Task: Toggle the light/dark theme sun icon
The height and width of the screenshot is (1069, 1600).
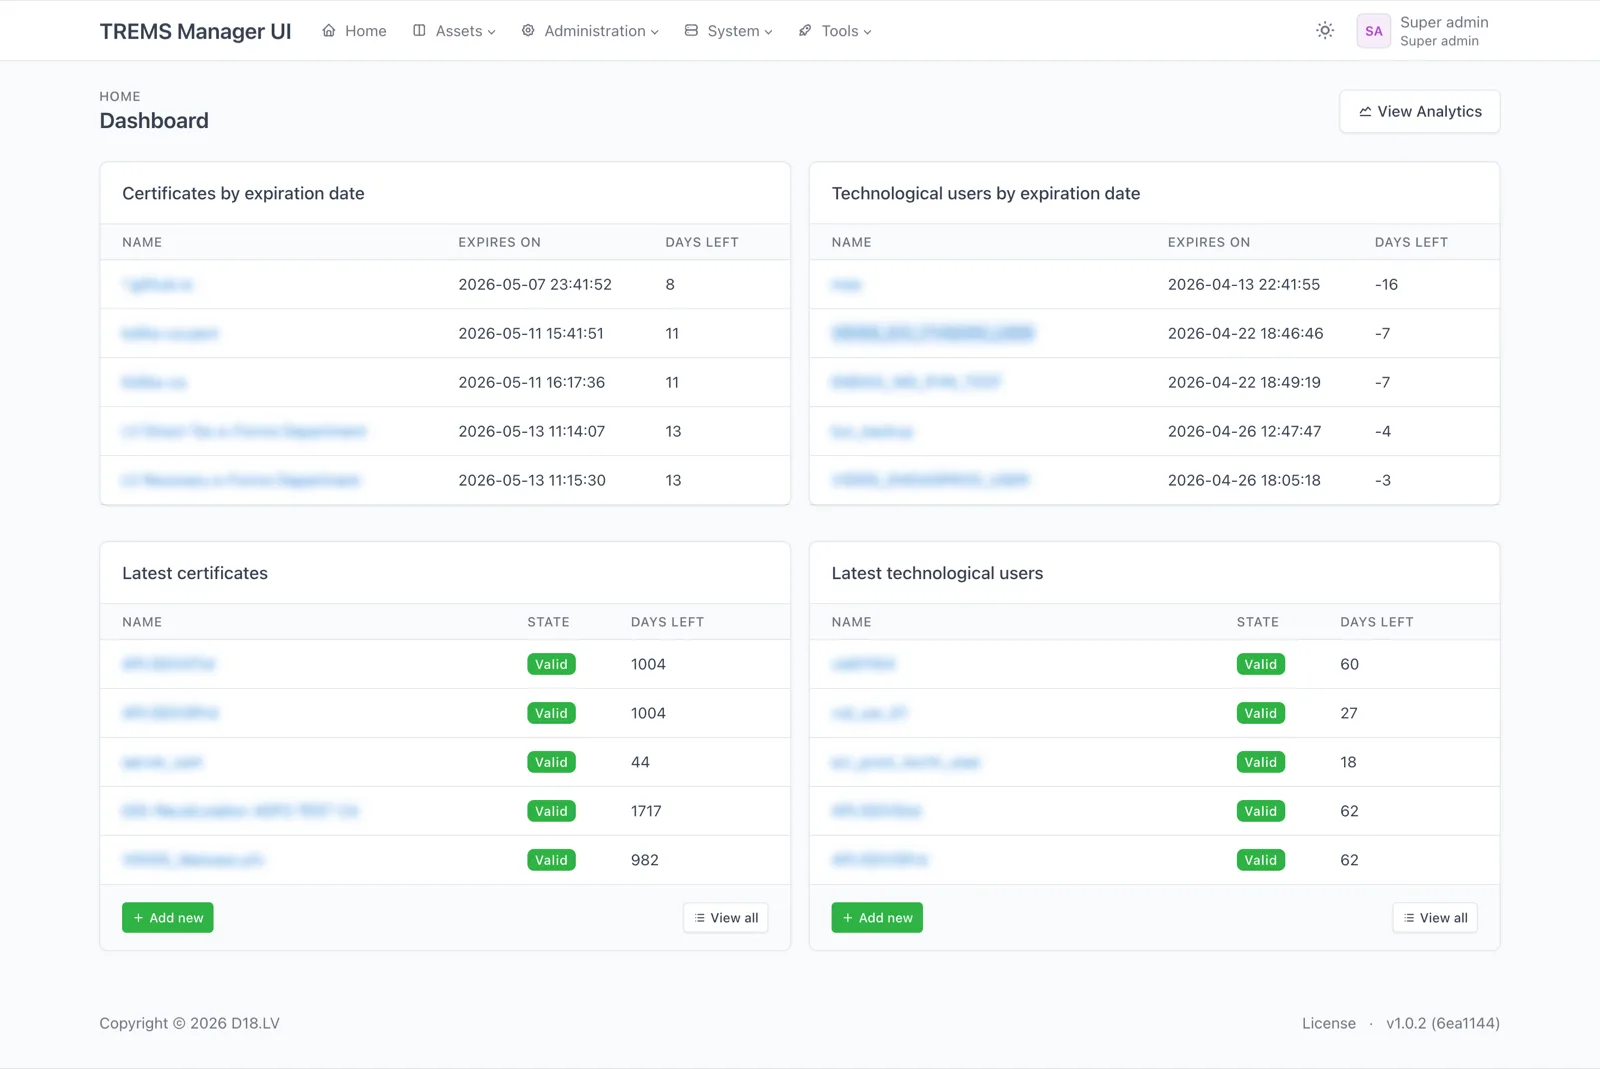Action: pos(1325,31)
